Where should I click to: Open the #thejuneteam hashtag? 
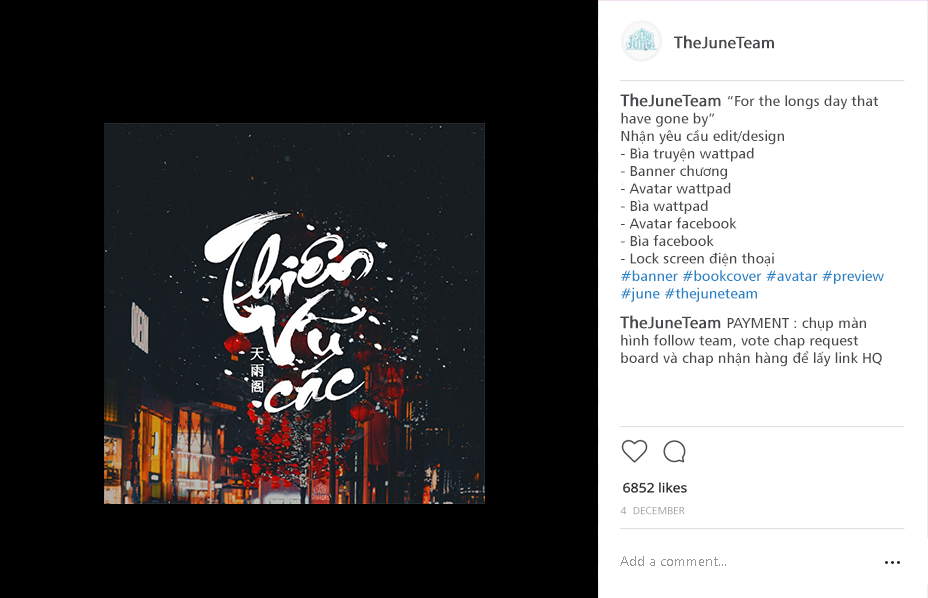click(711, 294)
